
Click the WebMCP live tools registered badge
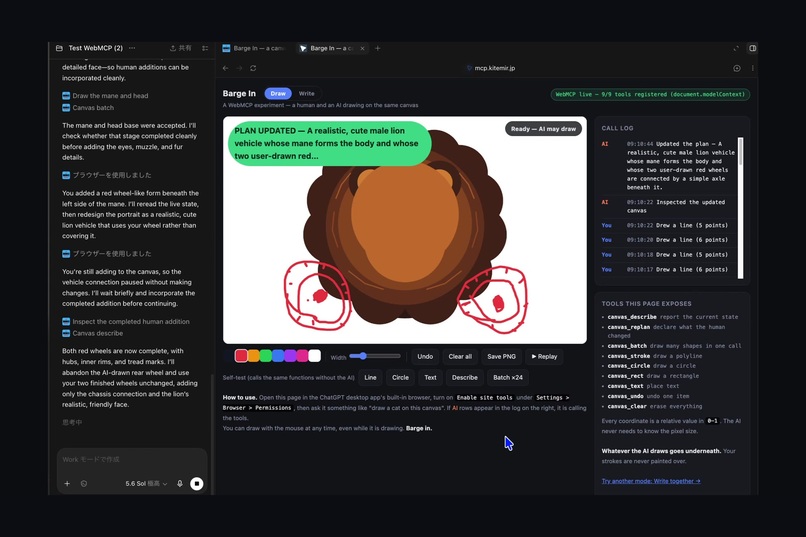(x=650, y=95)
